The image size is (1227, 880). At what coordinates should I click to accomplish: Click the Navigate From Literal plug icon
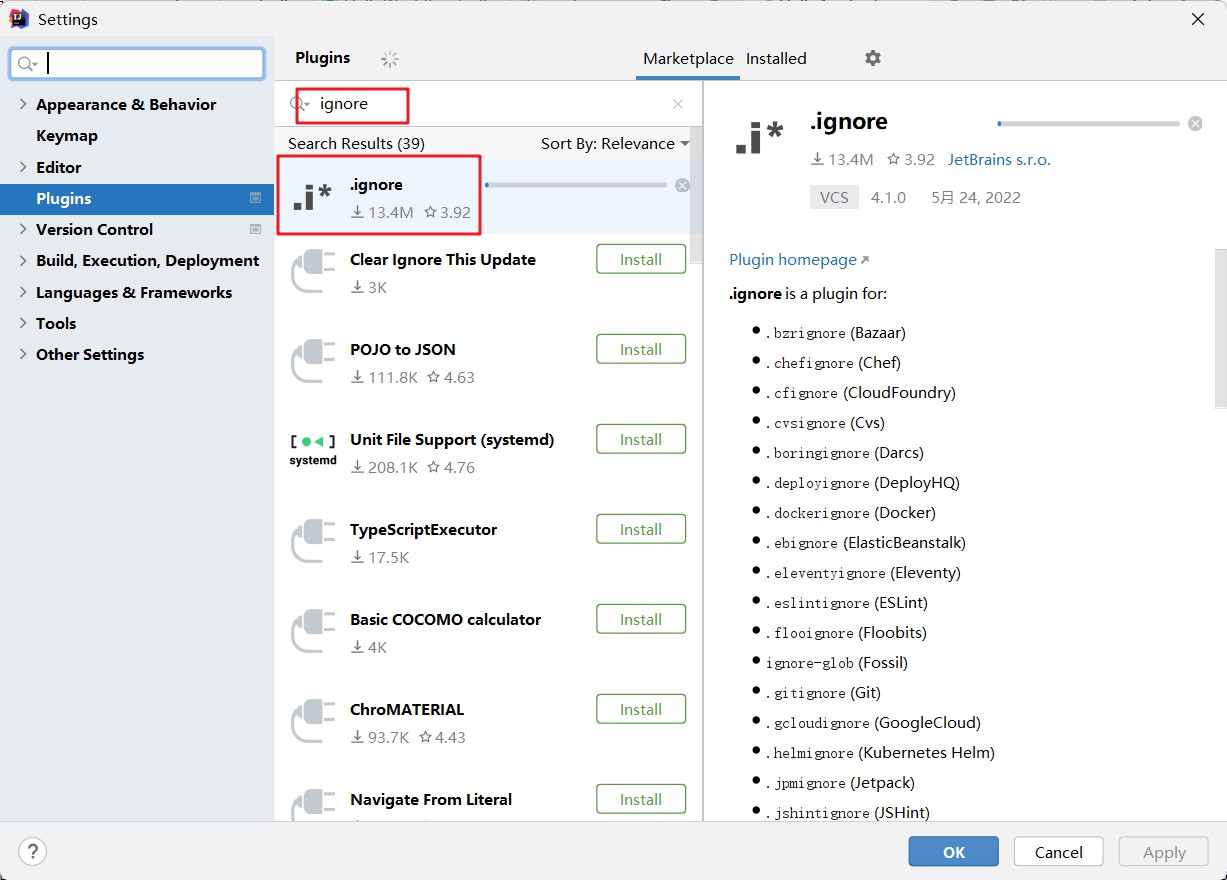pyautogui.click(x=313, y=805)
